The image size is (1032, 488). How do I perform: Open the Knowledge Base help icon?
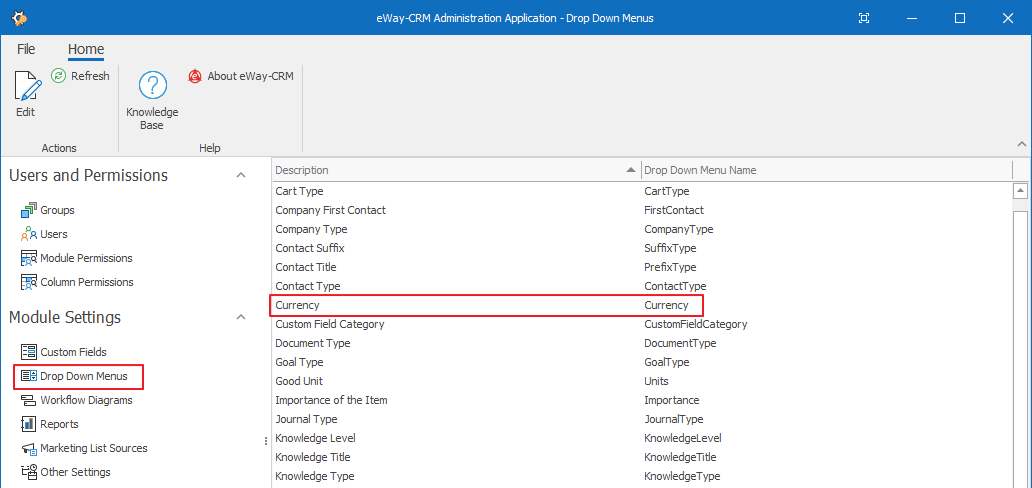152,86
